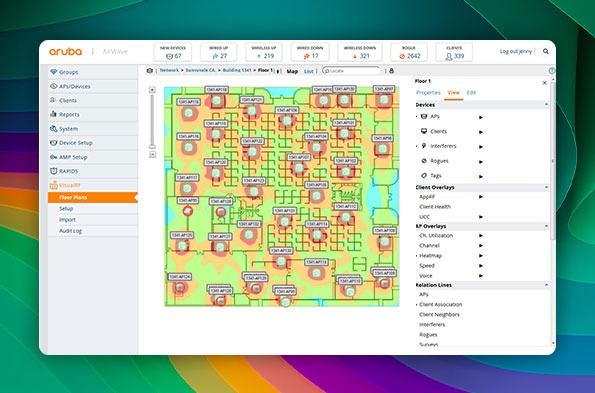Click the Building 1341 breadcrumb link
This screenshot has width=595, height=393.
pyautogui.click(x=236, y=71)
